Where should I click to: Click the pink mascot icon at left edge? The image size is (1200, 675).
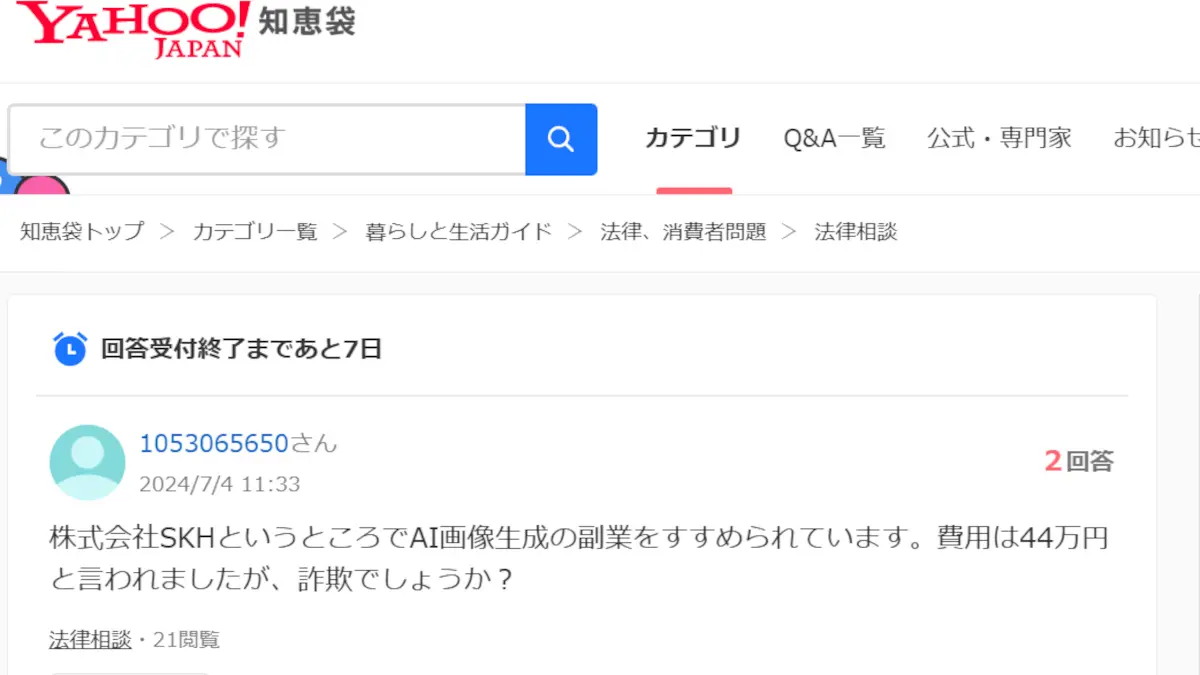click(42, 187)
